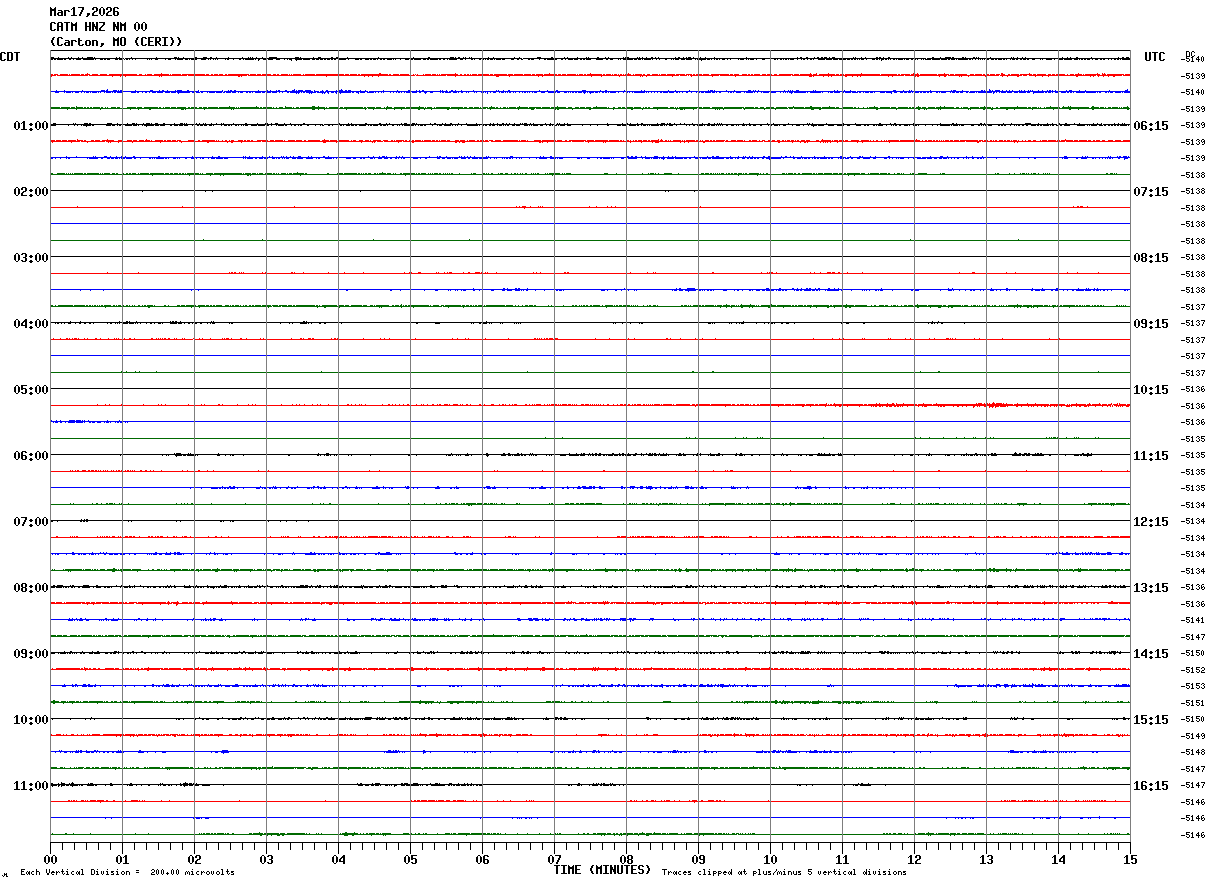Click minute tick label 12
The image size is (1210, 886).
914,859
